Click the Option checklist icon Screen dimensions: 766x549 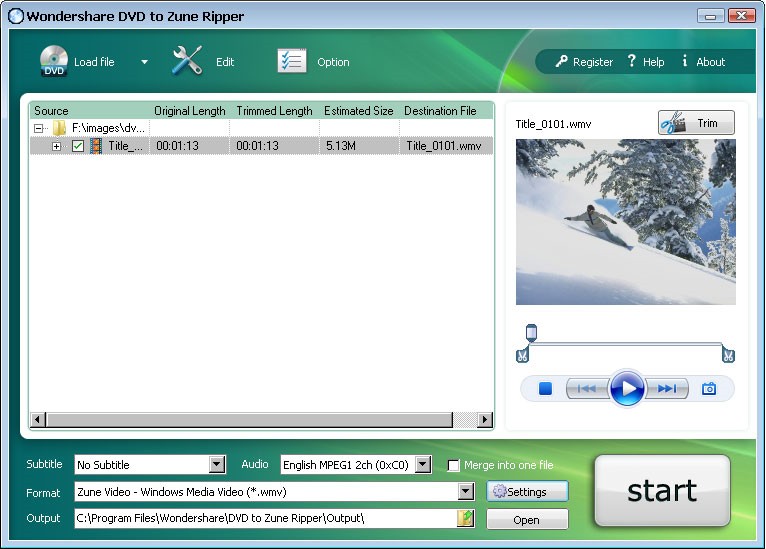(292, 61)
